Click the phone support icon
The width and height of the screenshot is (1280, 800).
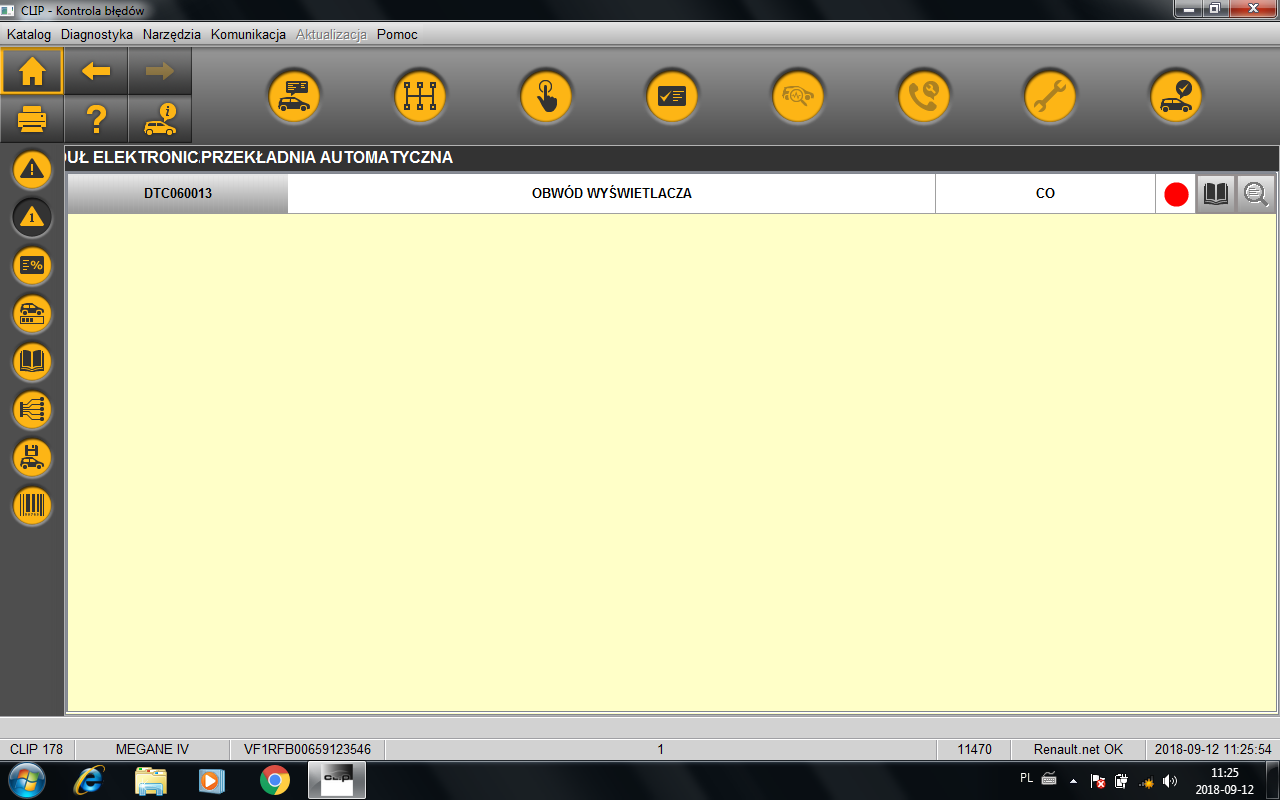click(x=924, y=97)
